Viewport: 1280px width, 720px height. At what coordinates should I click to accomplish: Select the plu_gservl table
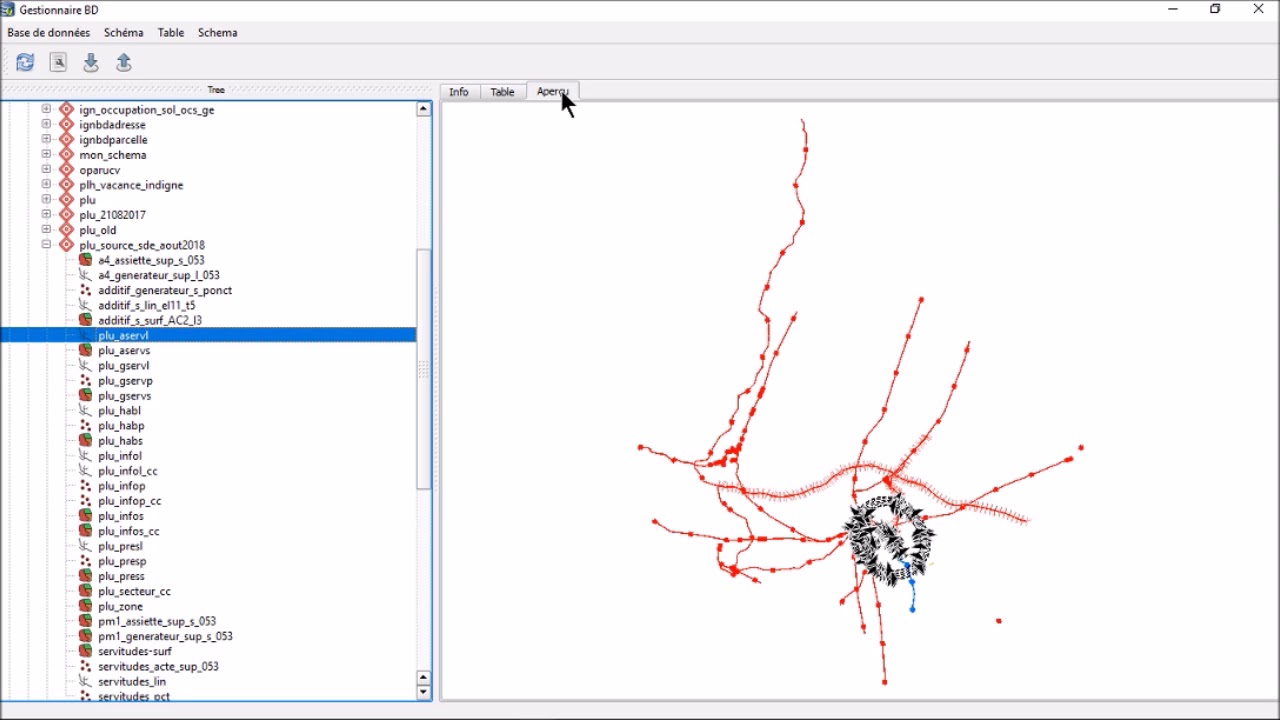click(124, 366)
